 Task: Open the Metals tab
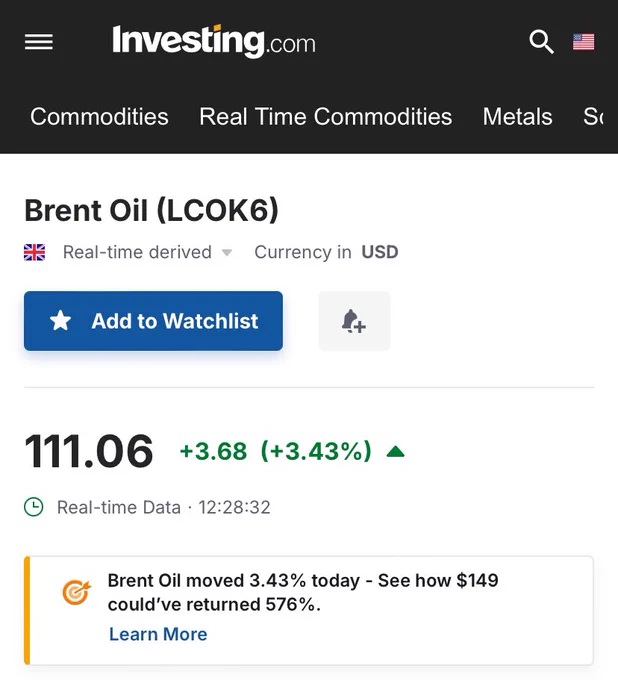[x=517, y=117]
